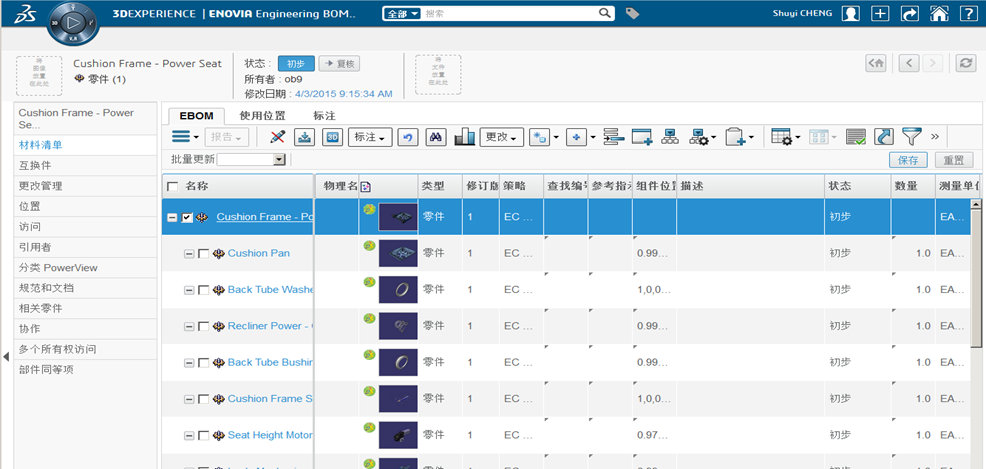Click the pencil edit toolbar icon
This screenshot has height=469, width=986.
coord(277,137)
